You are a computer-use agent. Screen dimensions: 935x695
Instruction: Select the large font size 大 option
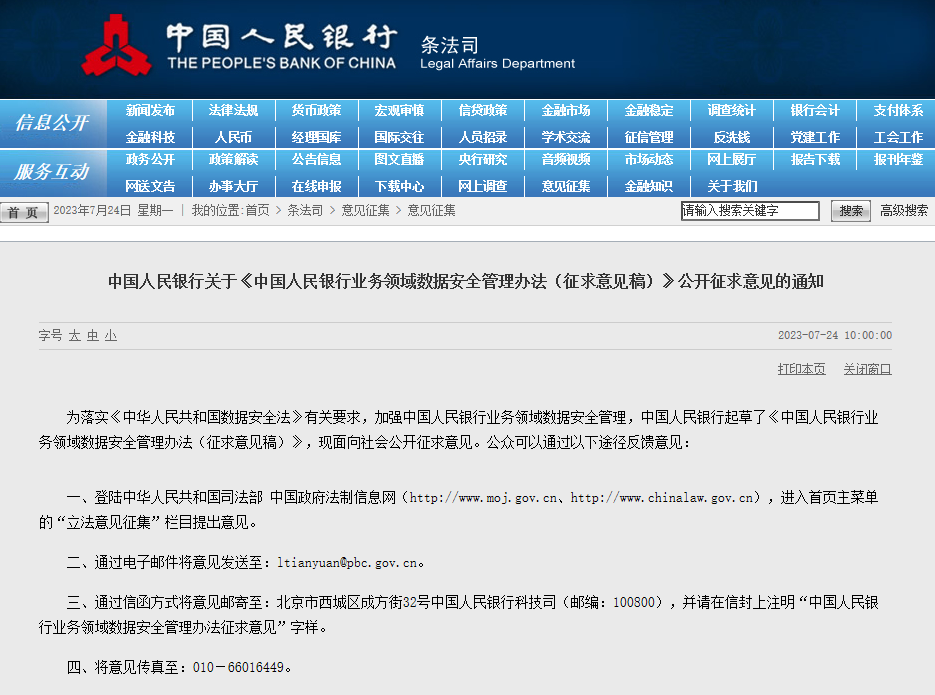[x=75, y=336]
